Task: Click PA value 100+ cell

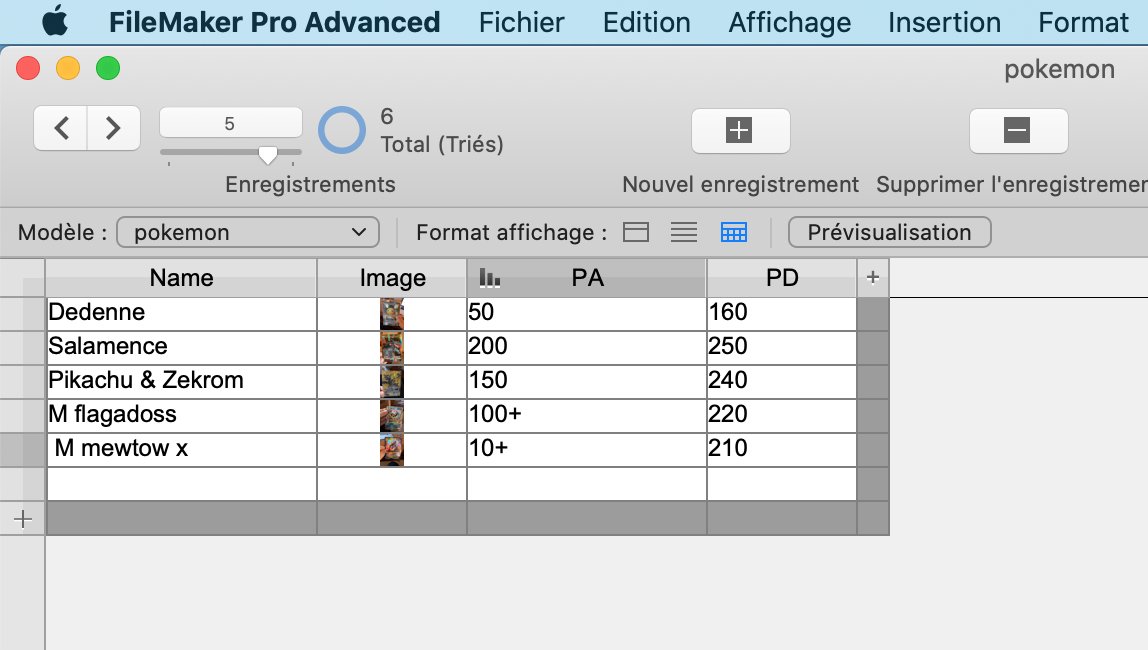Action: (x=586, y=416)
